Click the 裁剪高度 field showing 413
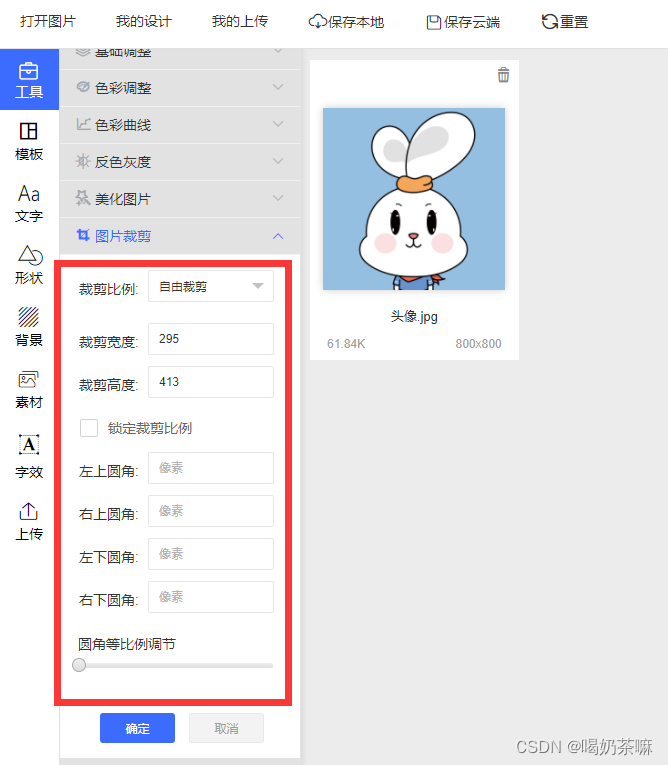The image size is (668, 765). (x=211, y=382)
